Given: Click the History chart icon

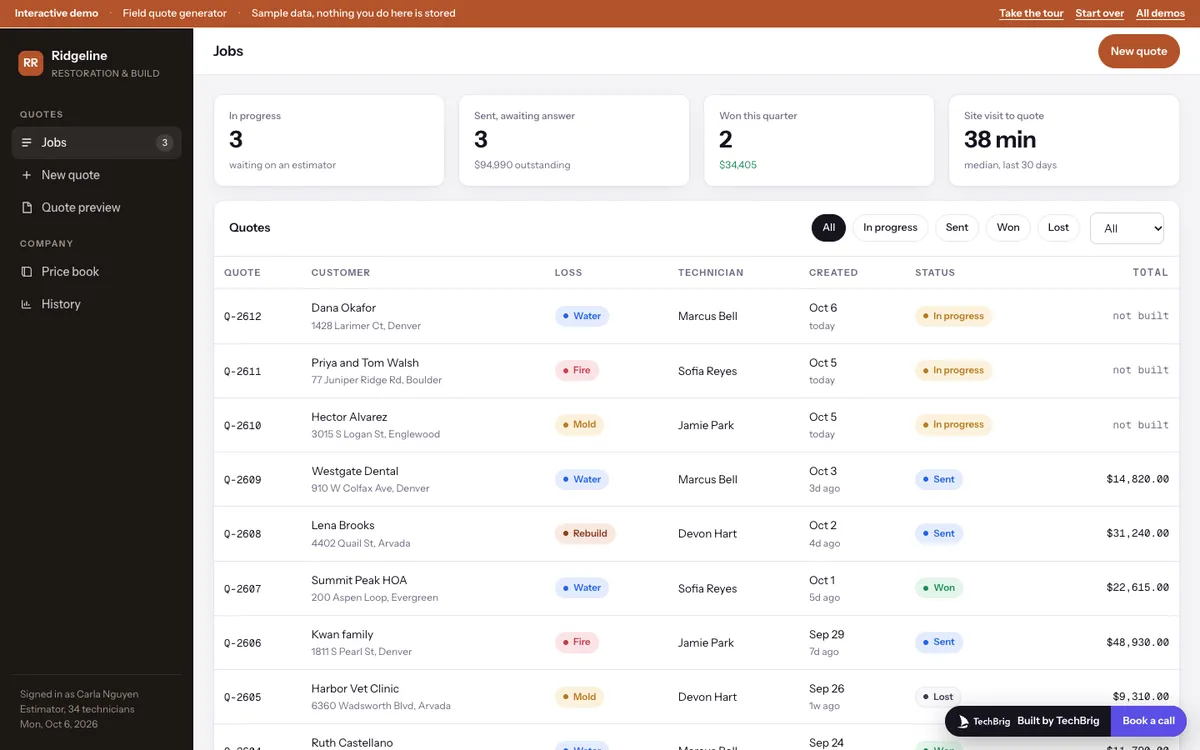Looking at the screenshot, I should [x=27, y=304].
